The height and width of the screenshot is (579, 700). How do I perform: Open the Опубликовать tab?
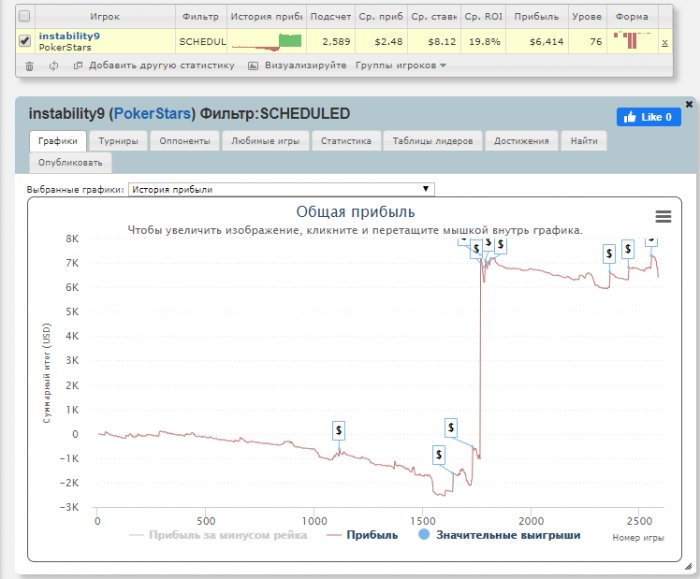(71, 162)
